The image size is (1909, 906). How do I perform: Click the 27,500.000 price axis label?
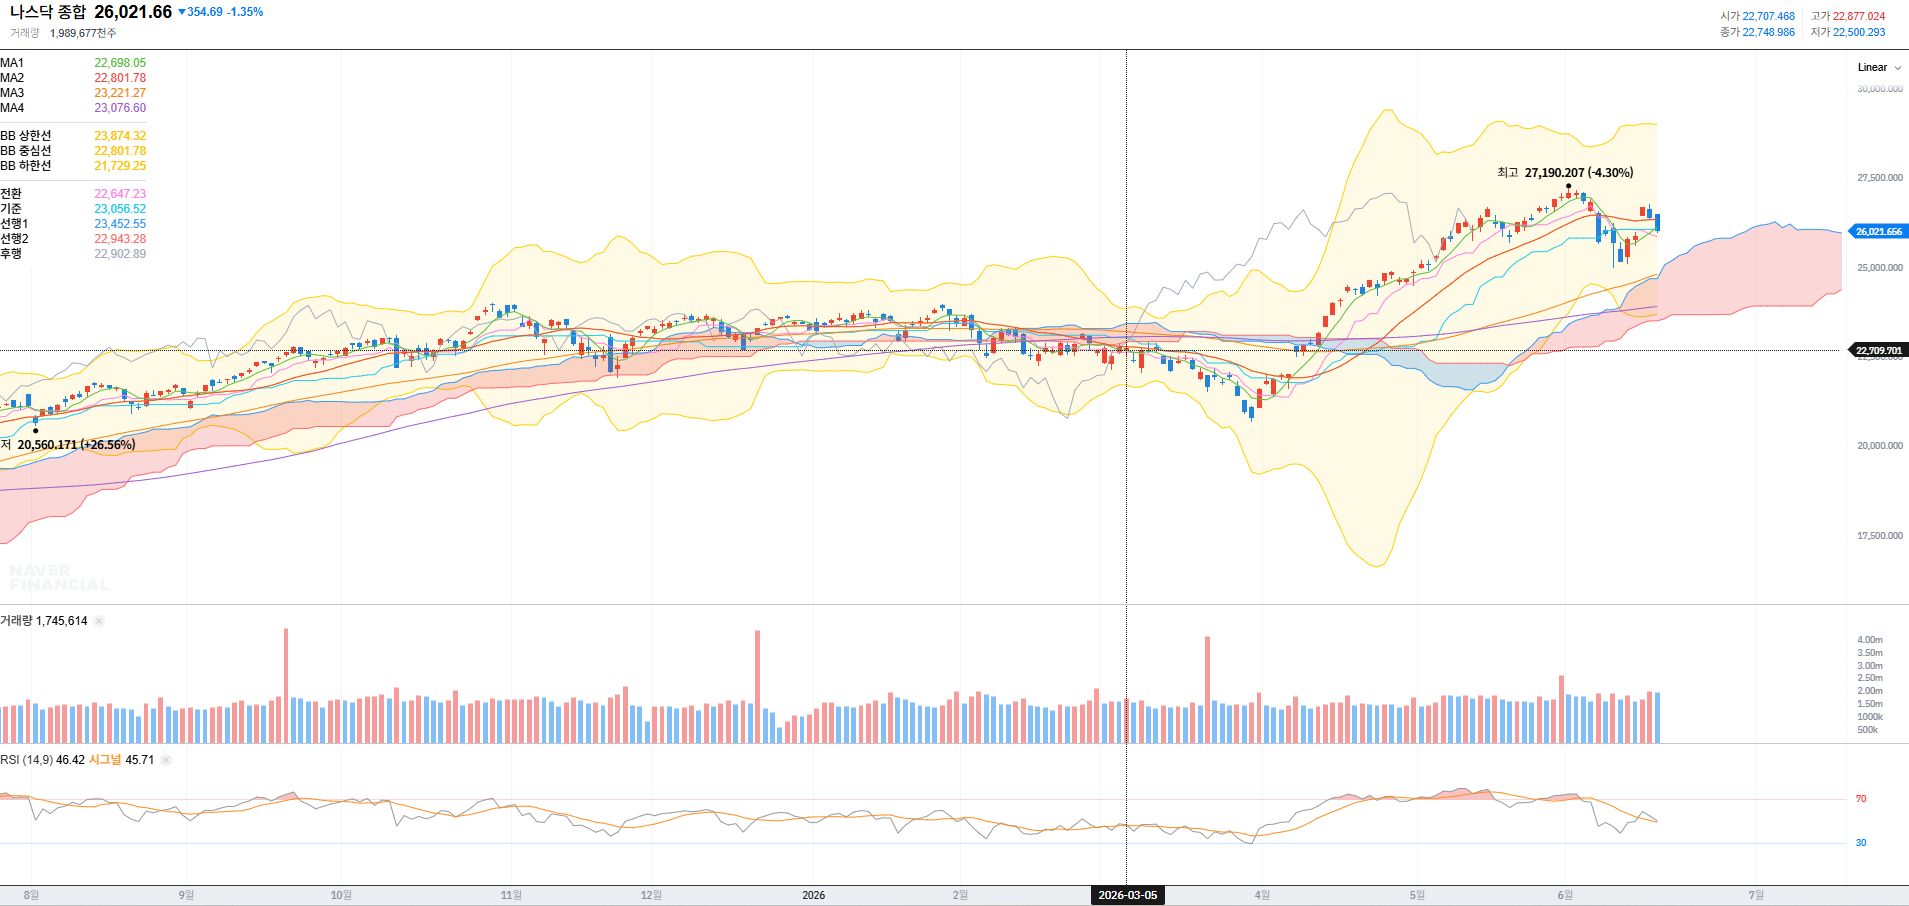pos(1880,178)
